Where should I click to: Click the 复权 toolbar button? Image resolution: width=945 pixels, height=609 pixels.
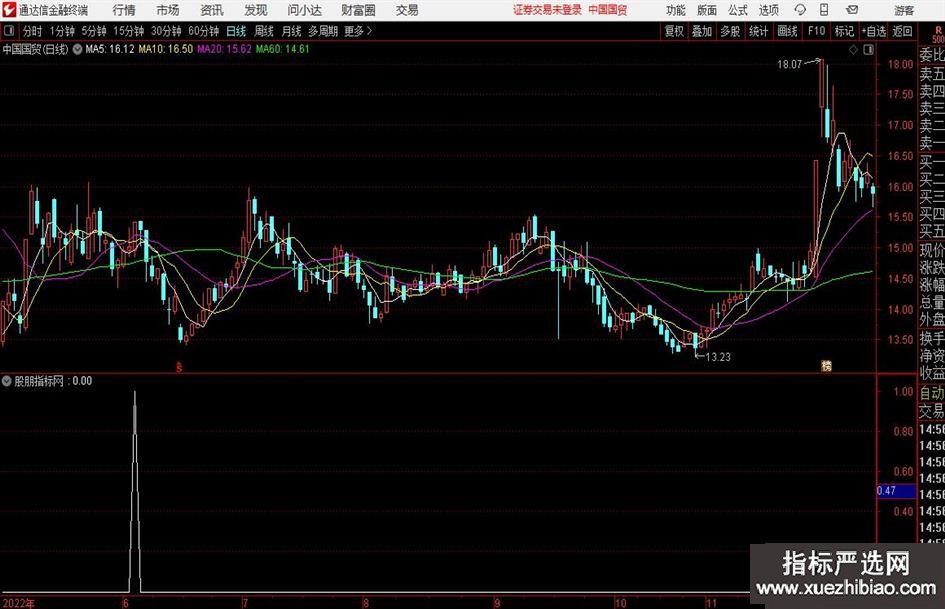[x=674, y=31]
